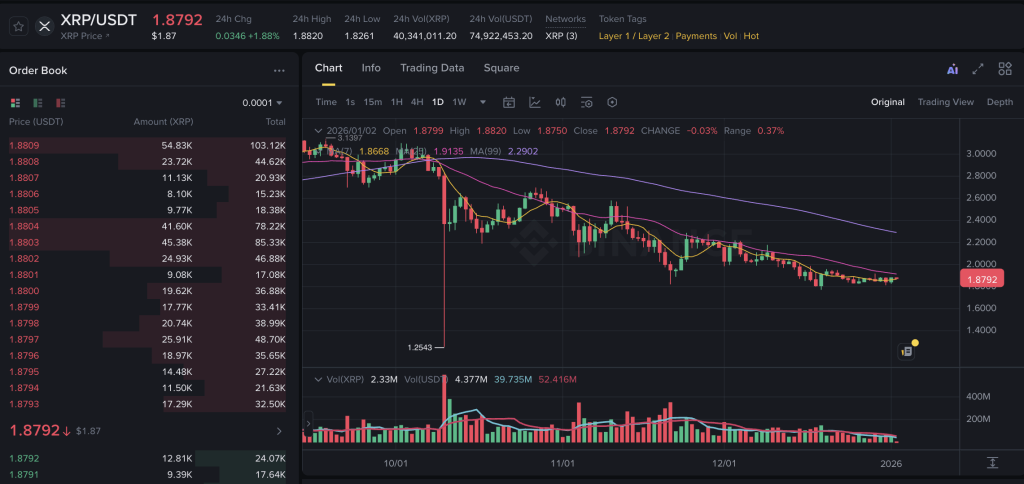The height and width of the screenshot is (484, 1024).
Task: Select the 1W time interval
Action: click(x=459, y=102)
